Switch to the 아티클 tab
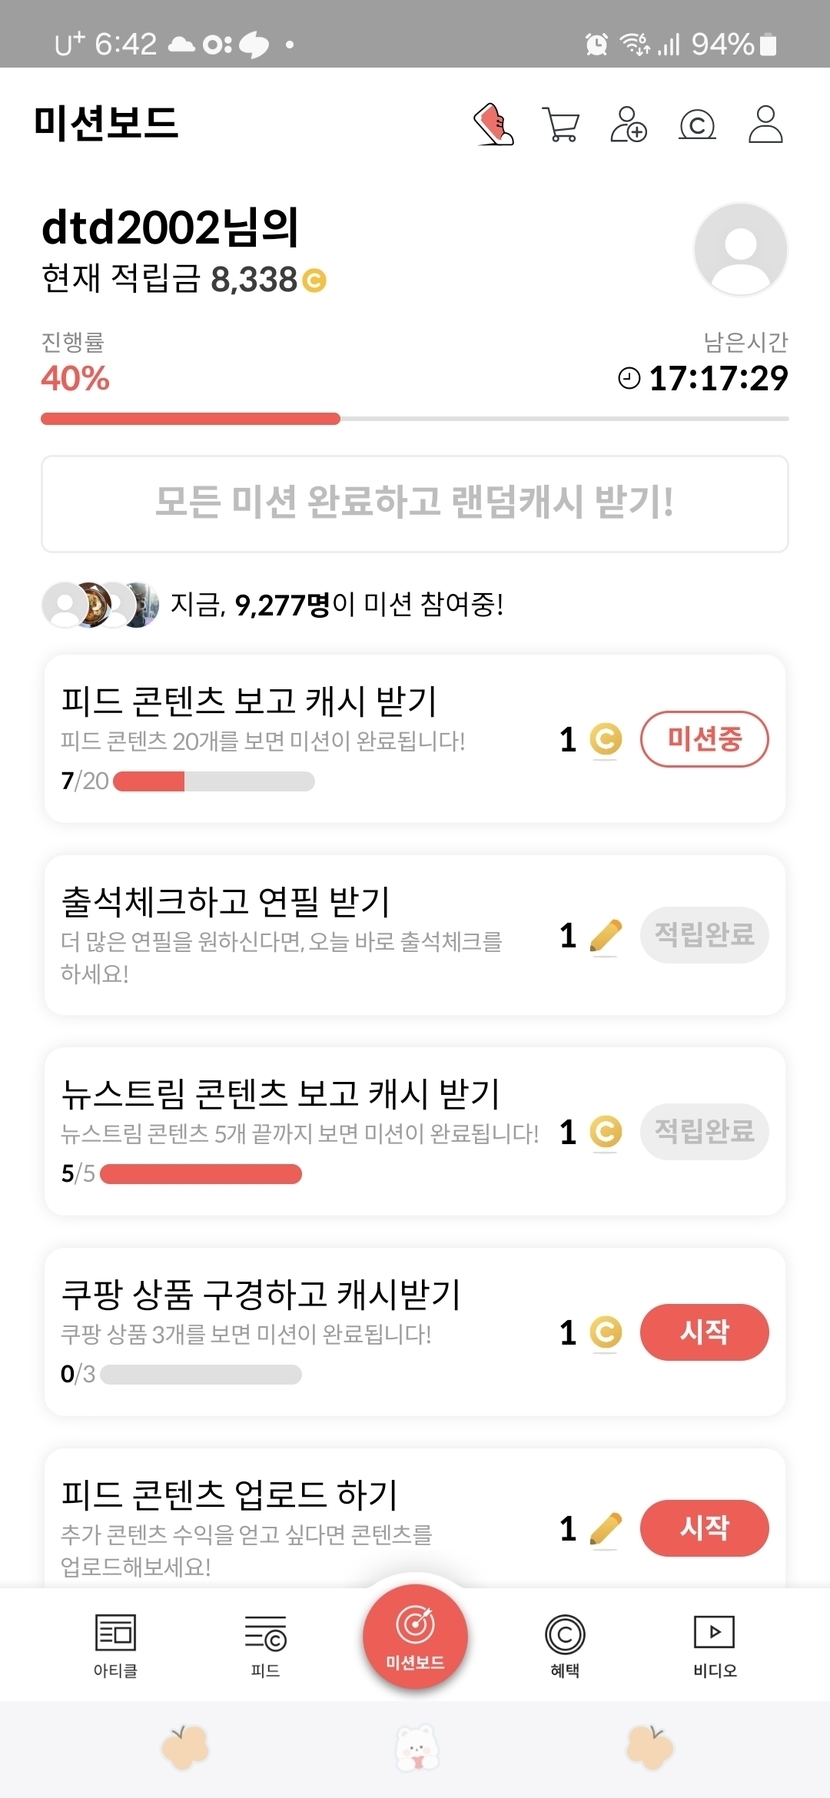Viewport: 830px width, 1798px height. click(115, 1645)
